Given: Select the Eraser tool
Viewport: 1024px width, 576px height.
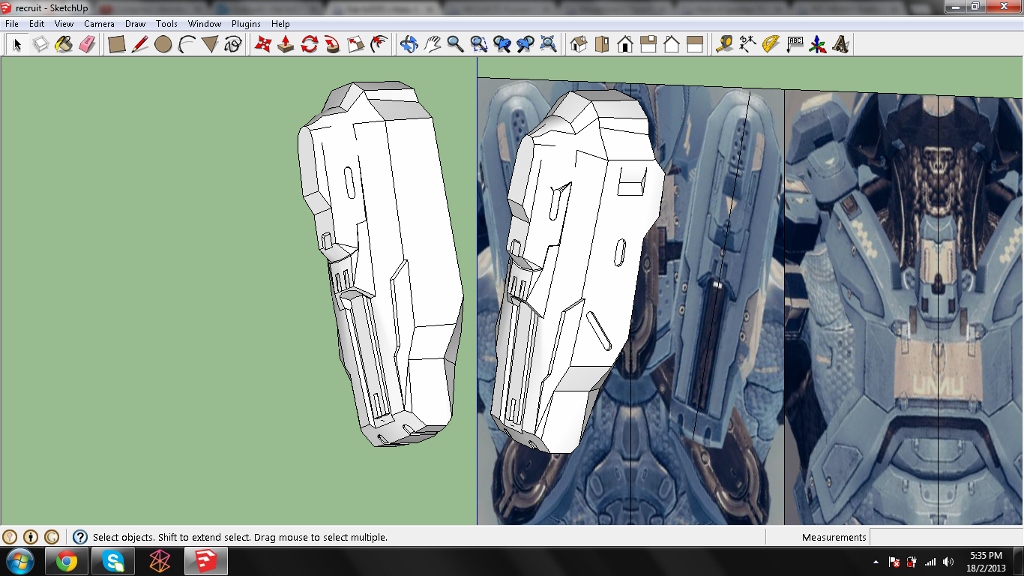Looking at the screenshot, I should [86, 44].
